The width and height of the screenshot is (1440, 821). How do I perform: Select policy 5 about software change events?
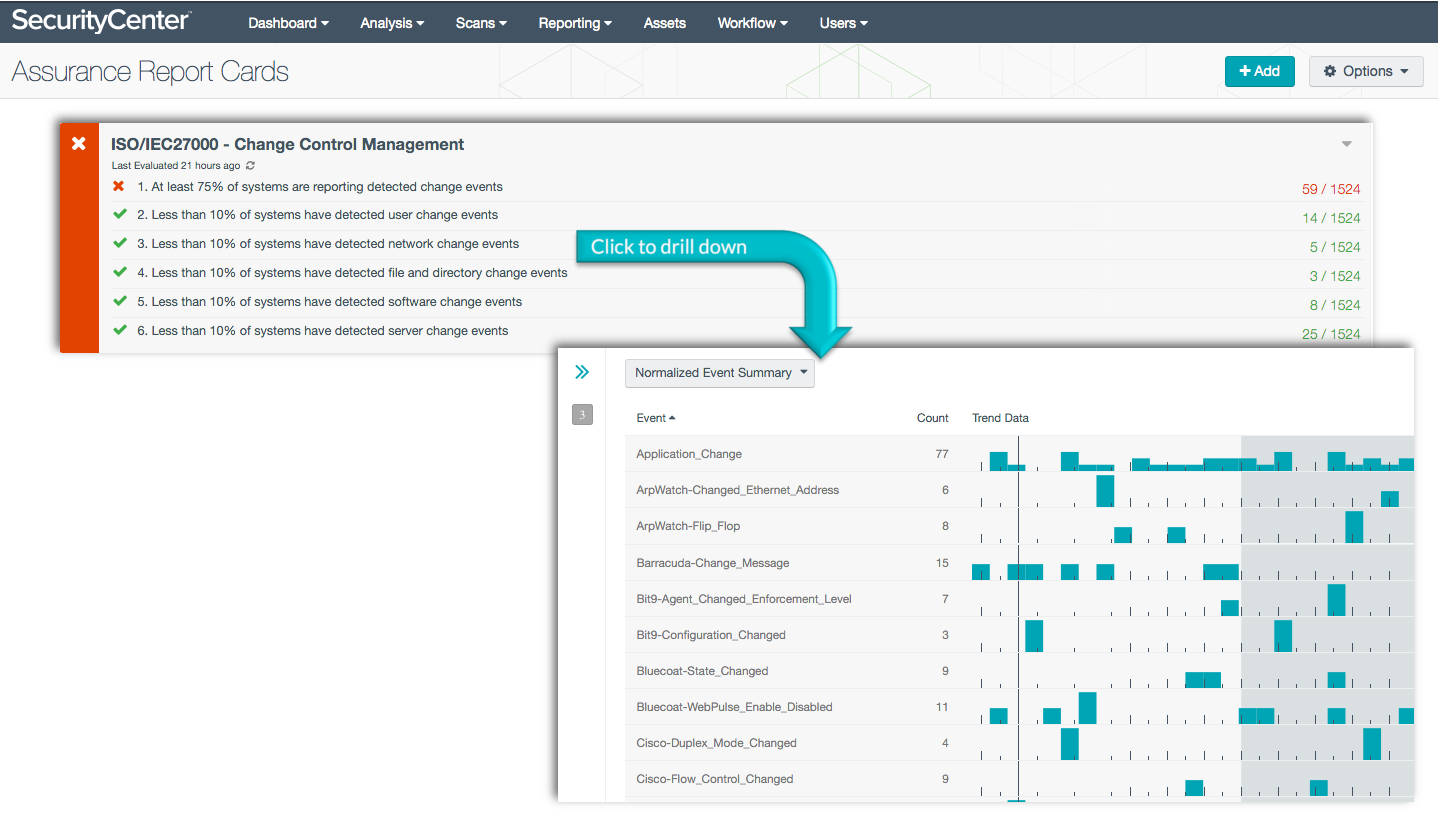pyautogui.click(x=329, y=302)
